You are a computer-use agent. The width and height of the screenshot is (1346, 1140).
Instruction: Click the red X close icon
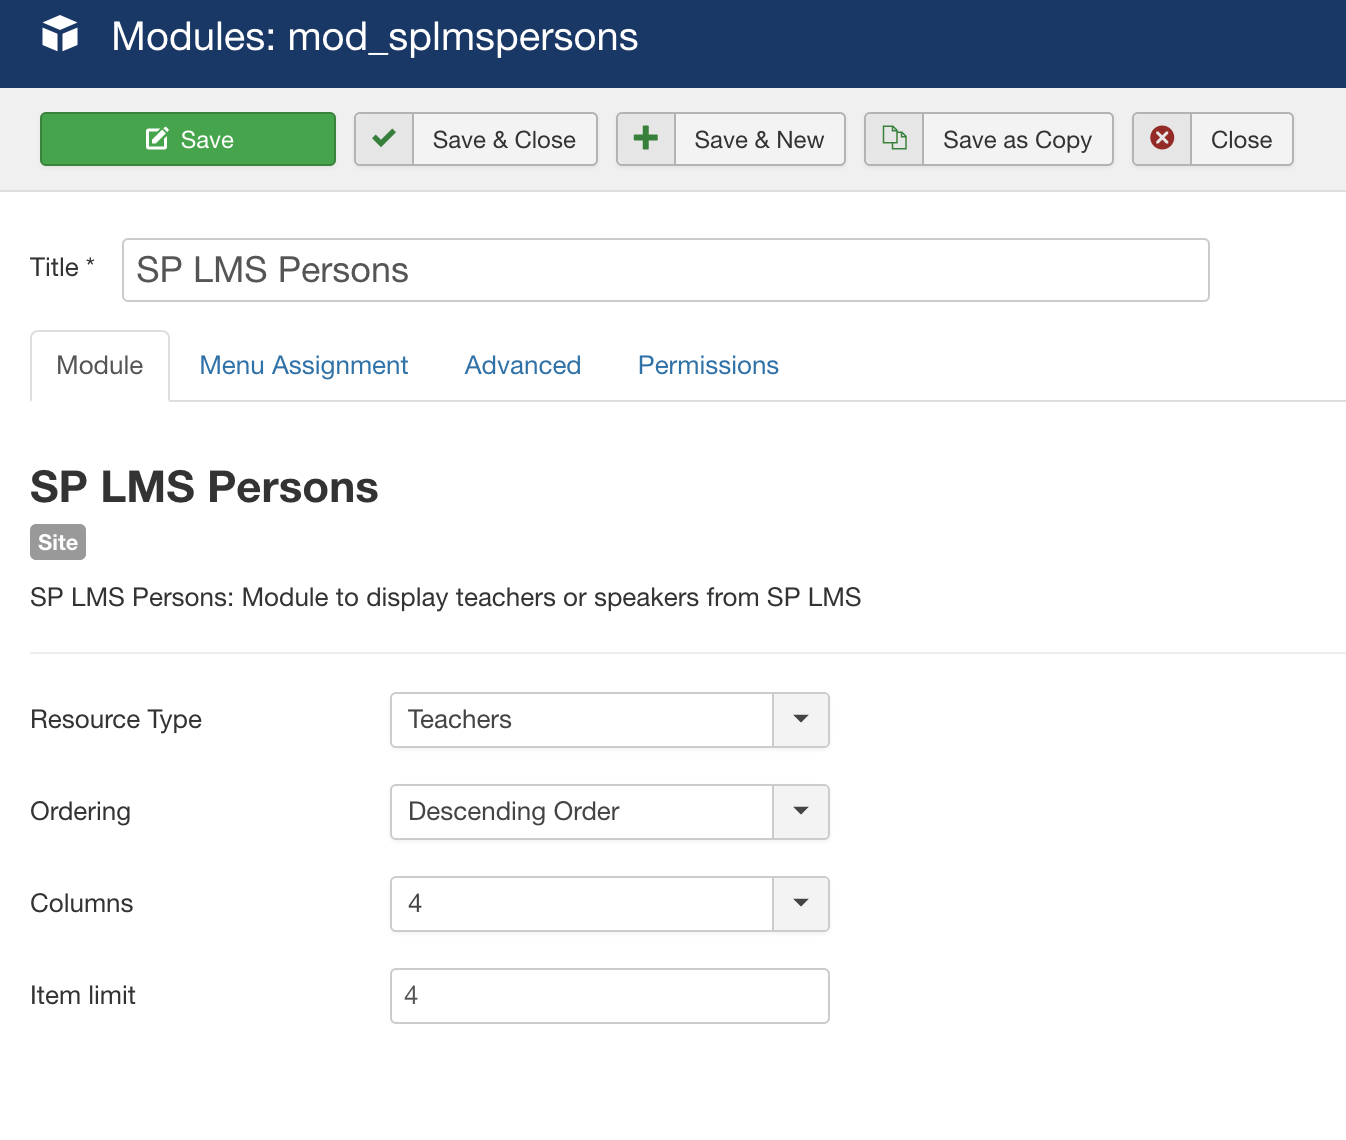tap(1162, 139)
